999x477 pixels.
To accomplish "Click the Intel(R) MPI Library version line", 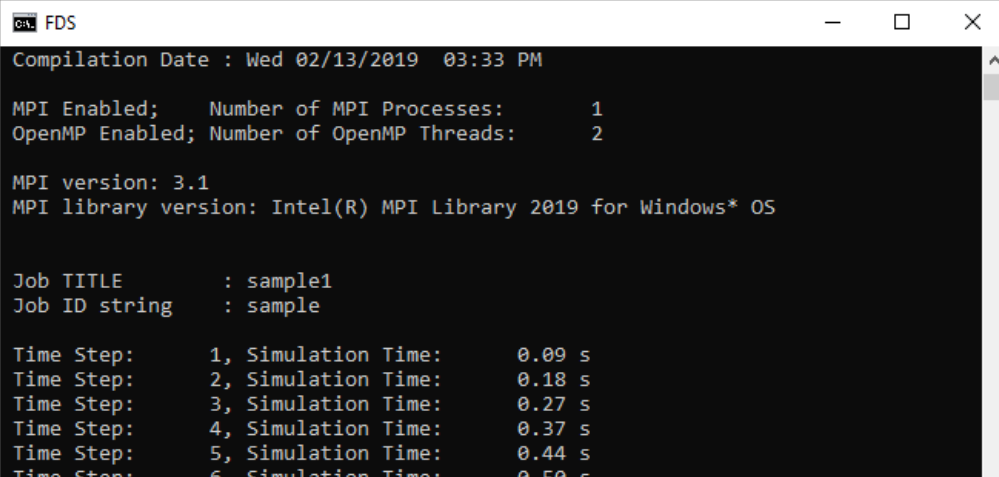I will point(394,208).
